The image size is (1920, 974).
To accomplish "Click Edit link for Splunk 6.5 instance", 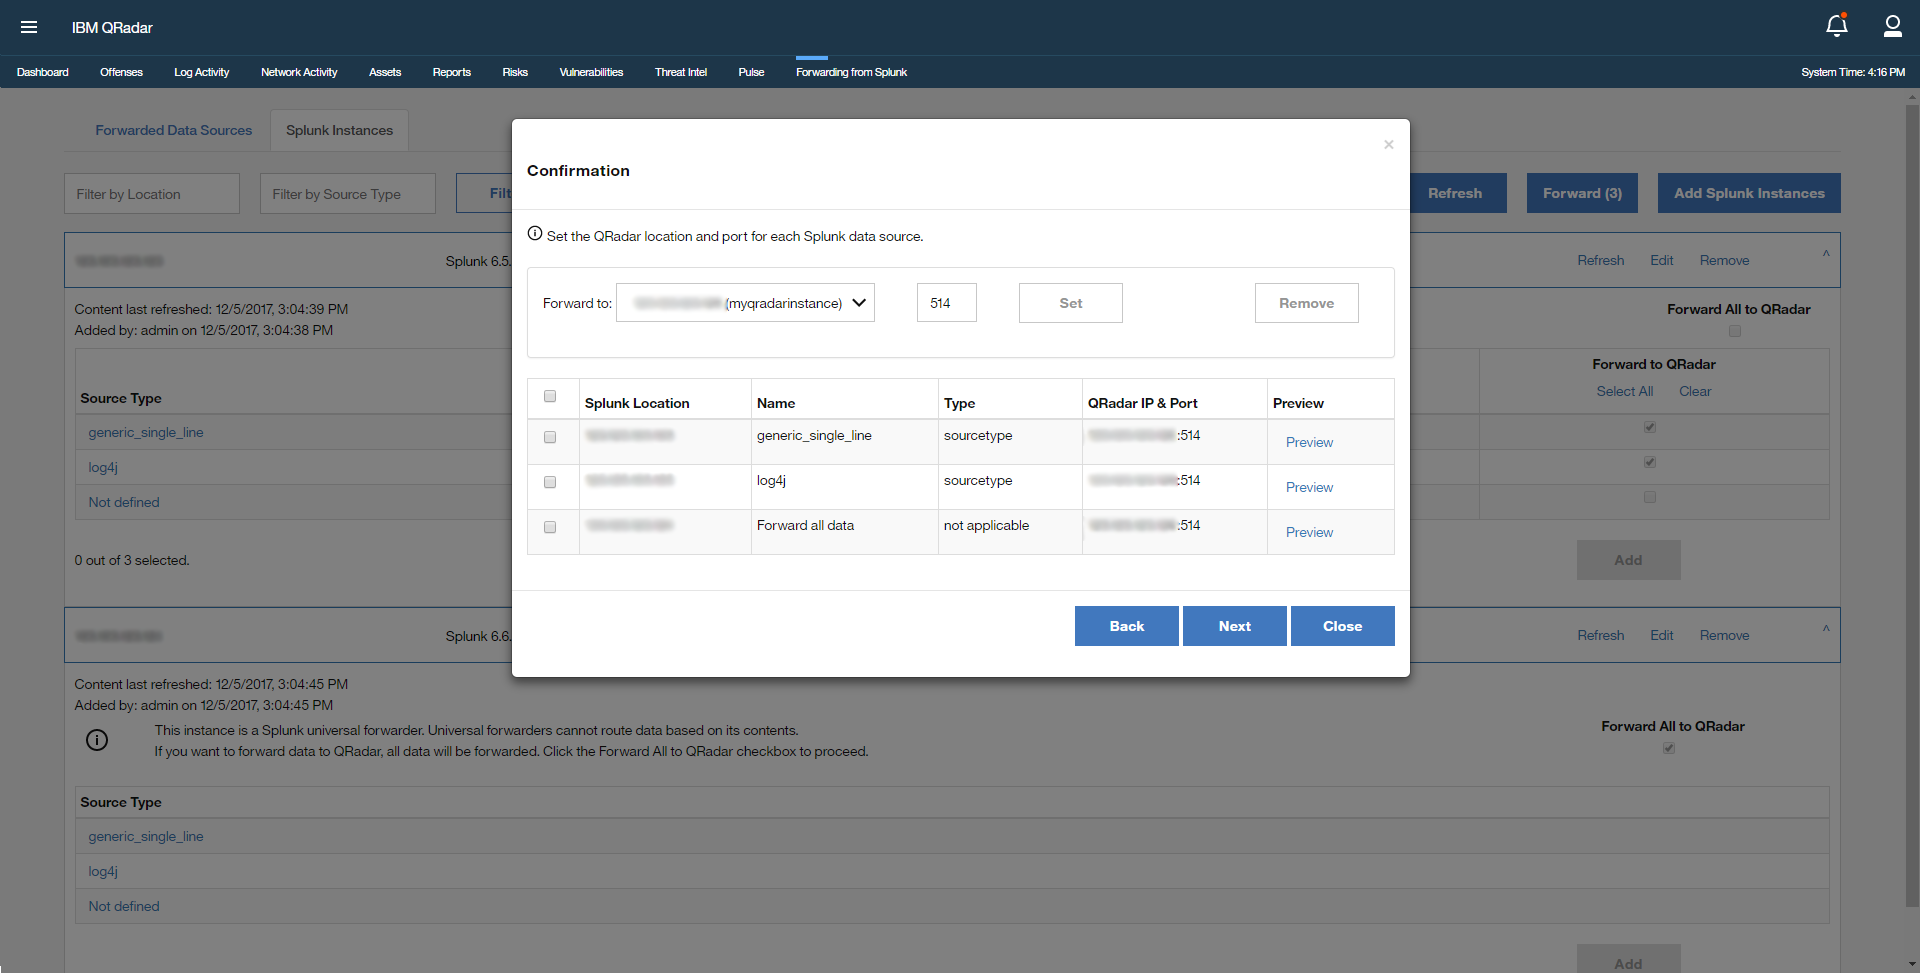I will (1662, 261).
